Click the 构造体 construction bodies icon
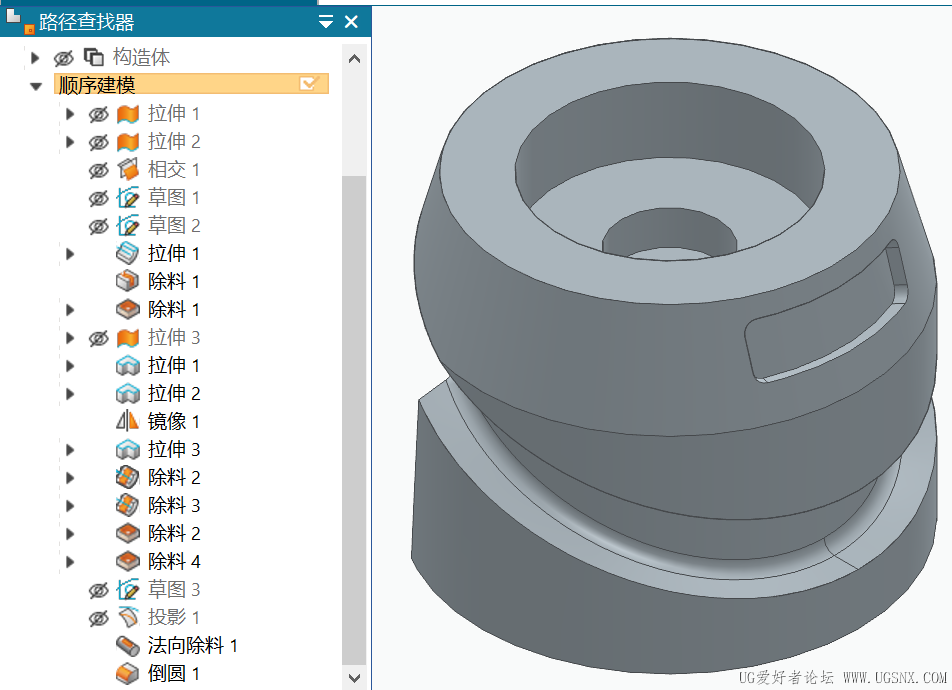Image resolution: width=952 pixels, height=690 pixels. tap(94, 57)
